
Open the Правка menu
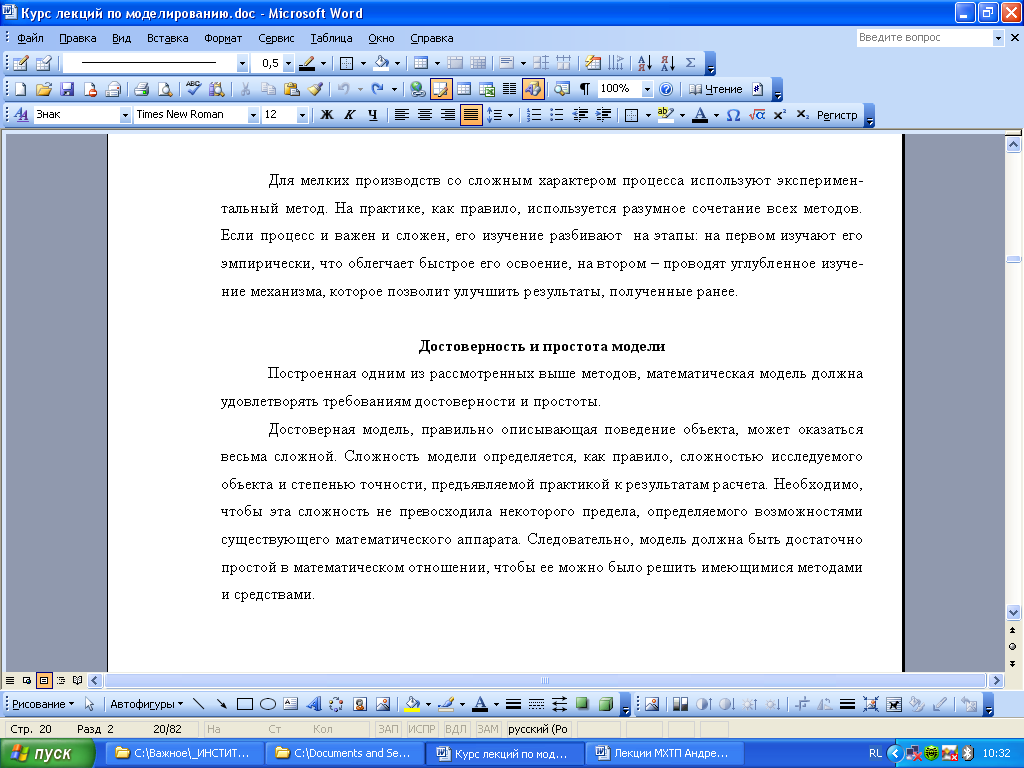(x=78, y=38)
